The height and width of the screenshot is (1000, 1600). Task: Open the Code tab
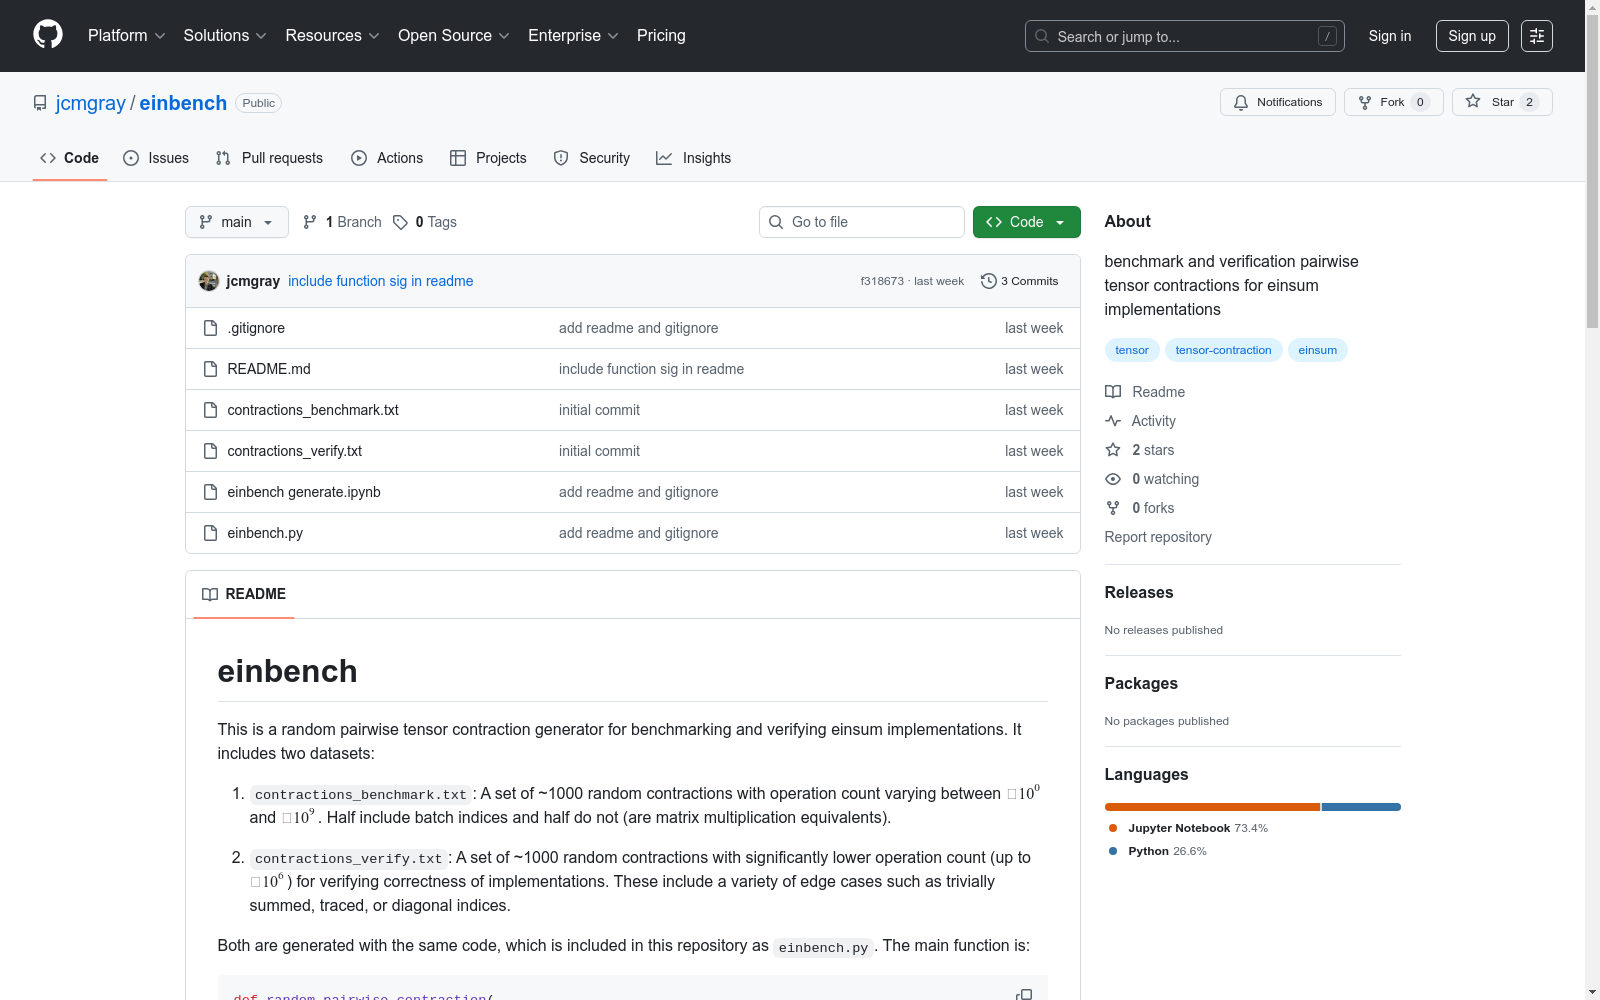tap(70, 158)
